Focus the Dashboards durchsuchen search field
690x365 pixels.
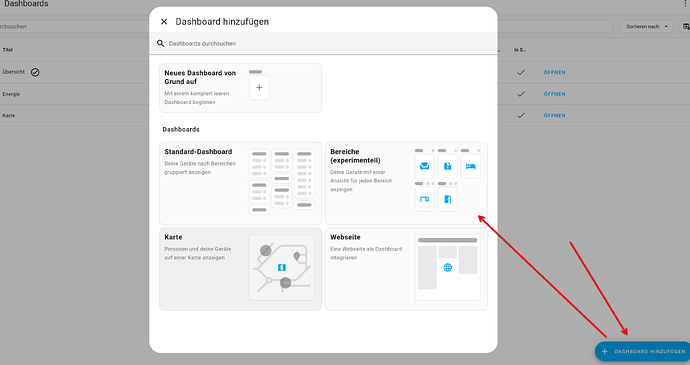pos(323,44)
